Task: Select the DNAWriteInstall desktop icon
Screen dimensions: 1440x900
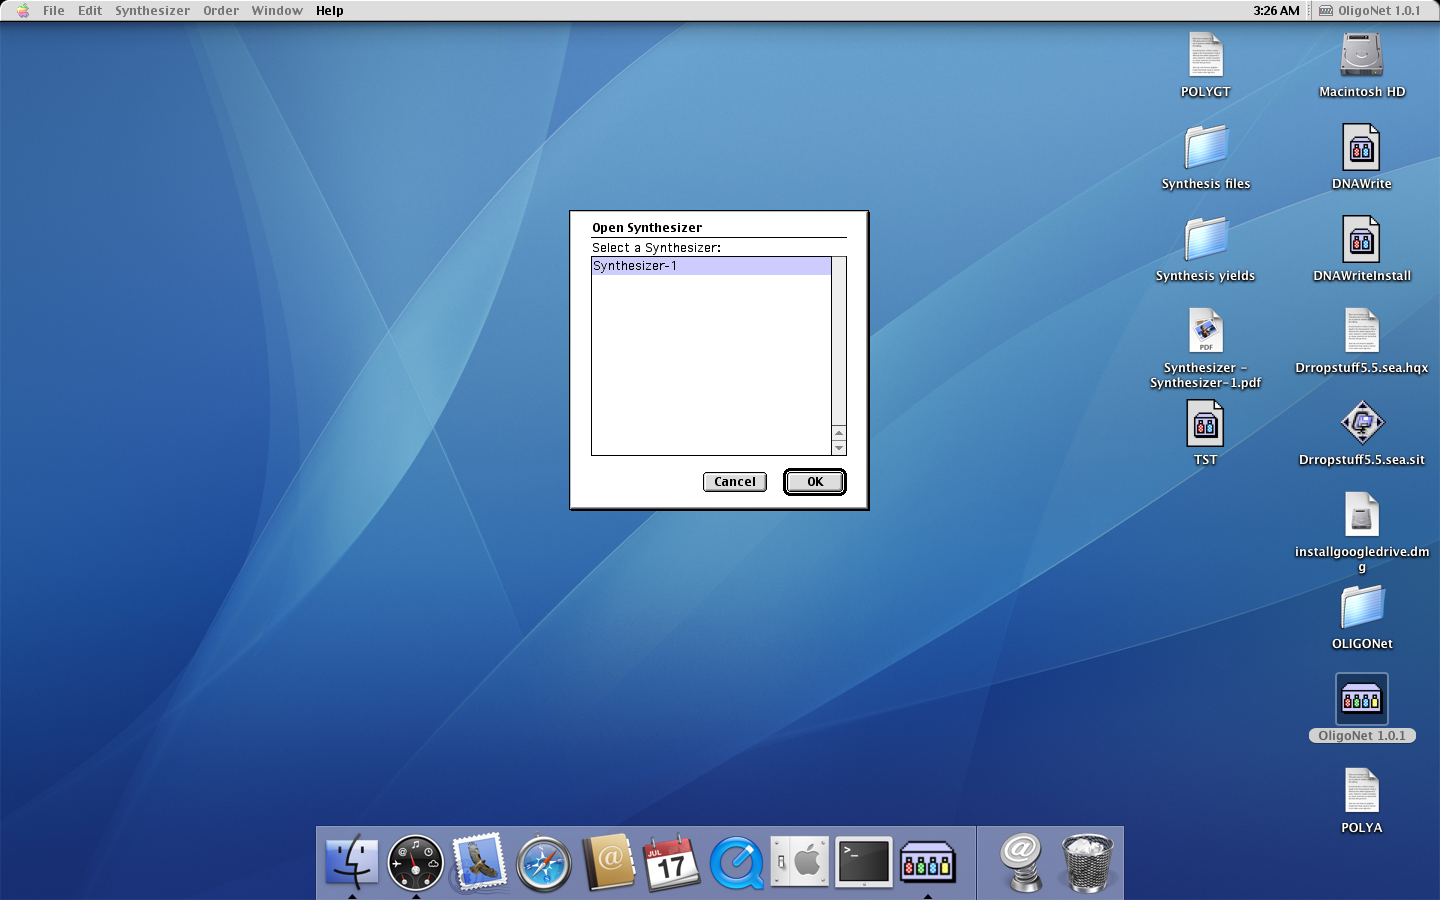Action: (1361, 241)
